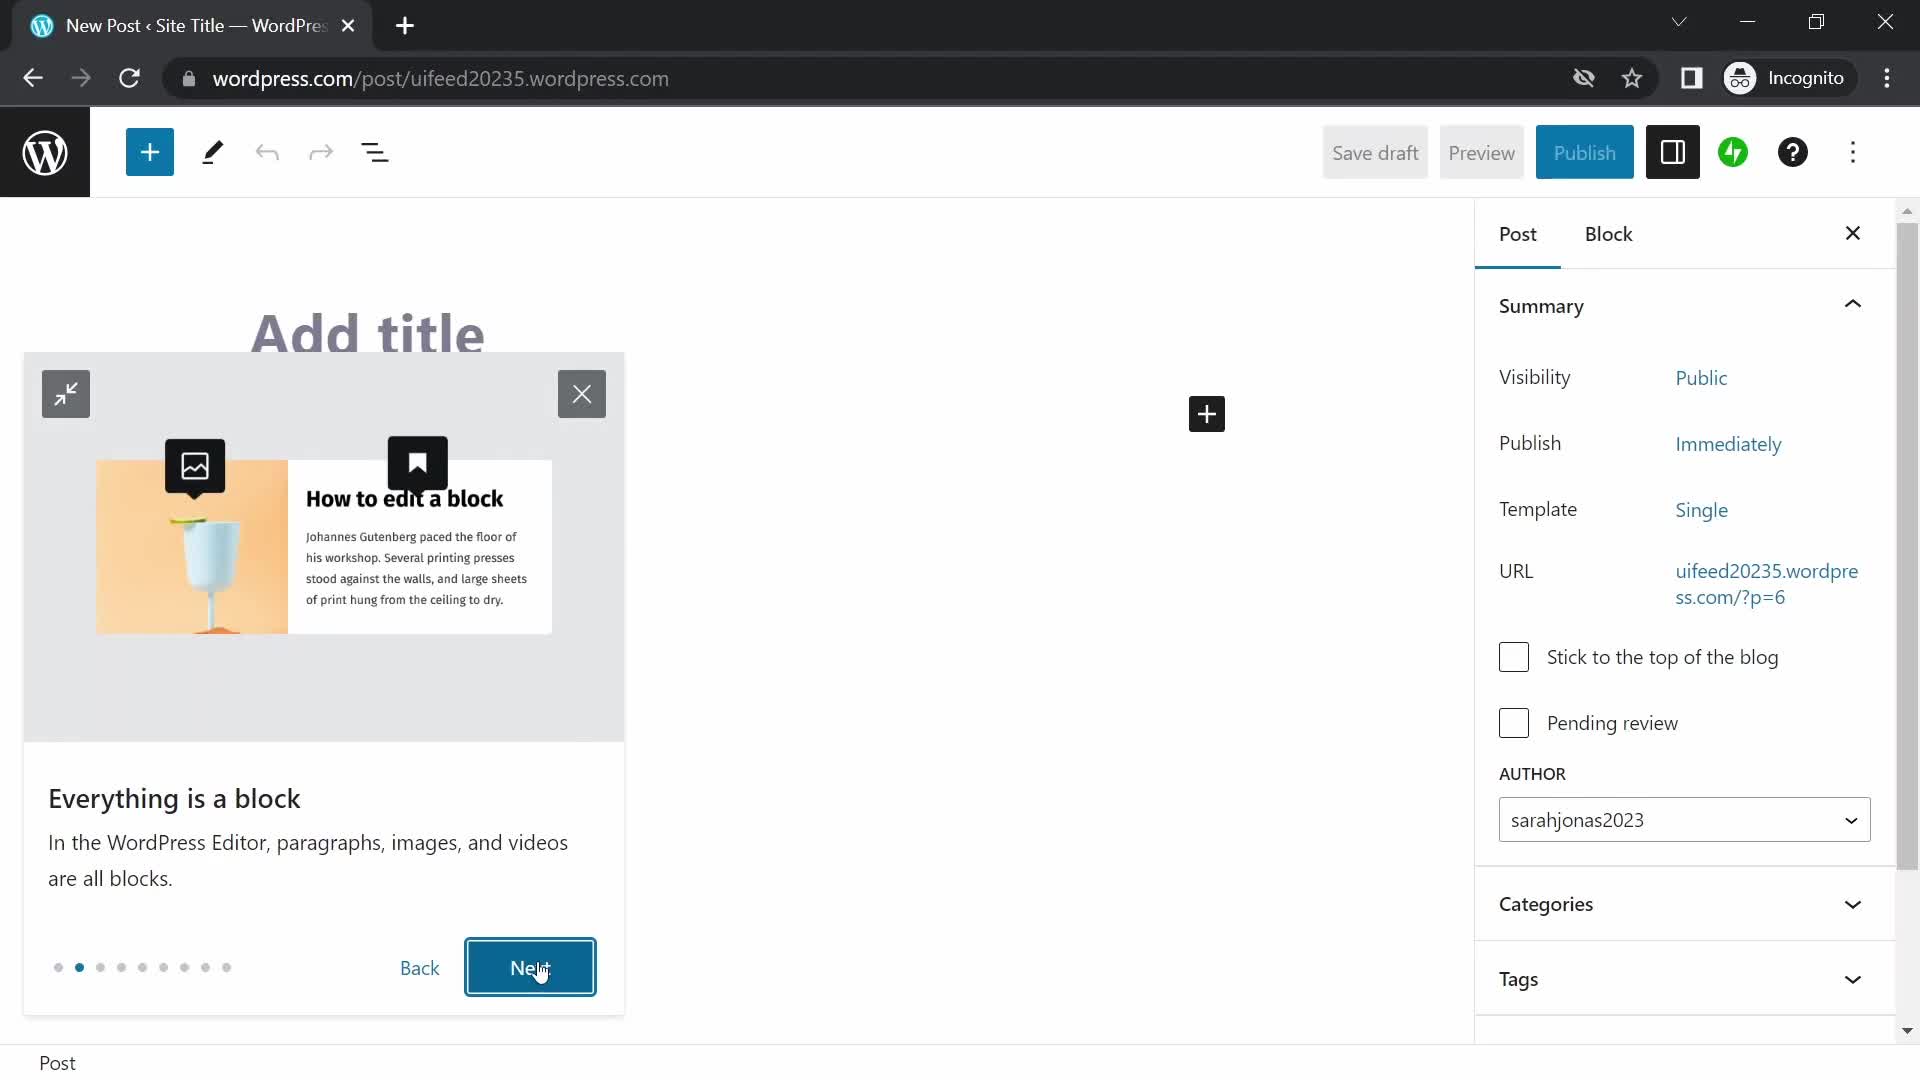Click the sidebar layout toggle icon
Image resolution: width=1920 pixels, height=1080 pixels.
1672,153
